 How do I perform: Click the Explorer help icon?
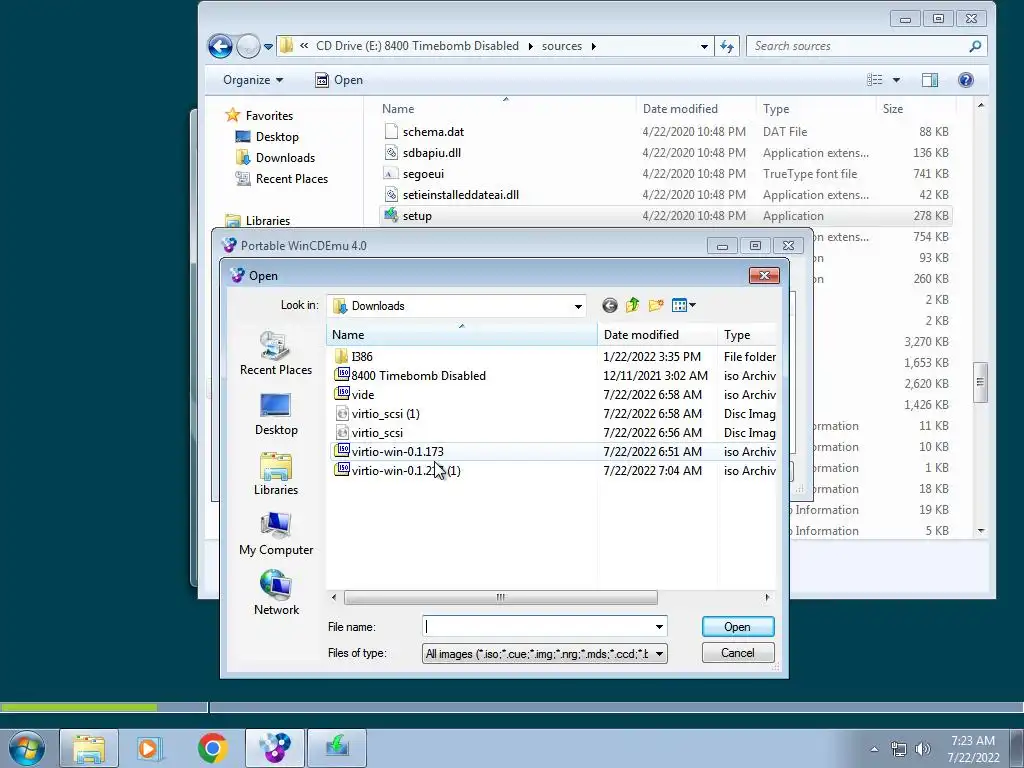(966, 80)
